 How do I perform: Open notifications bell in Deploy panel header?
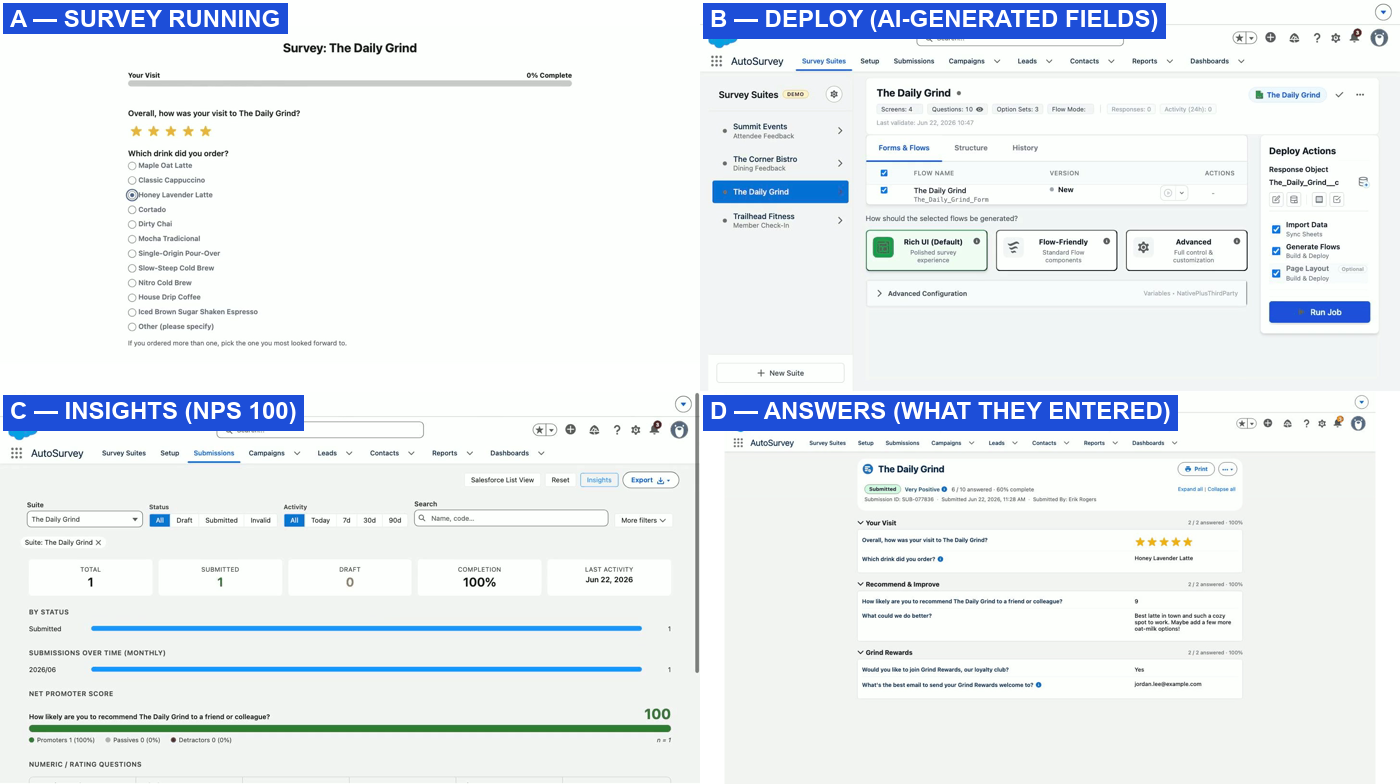[1355, 37]
